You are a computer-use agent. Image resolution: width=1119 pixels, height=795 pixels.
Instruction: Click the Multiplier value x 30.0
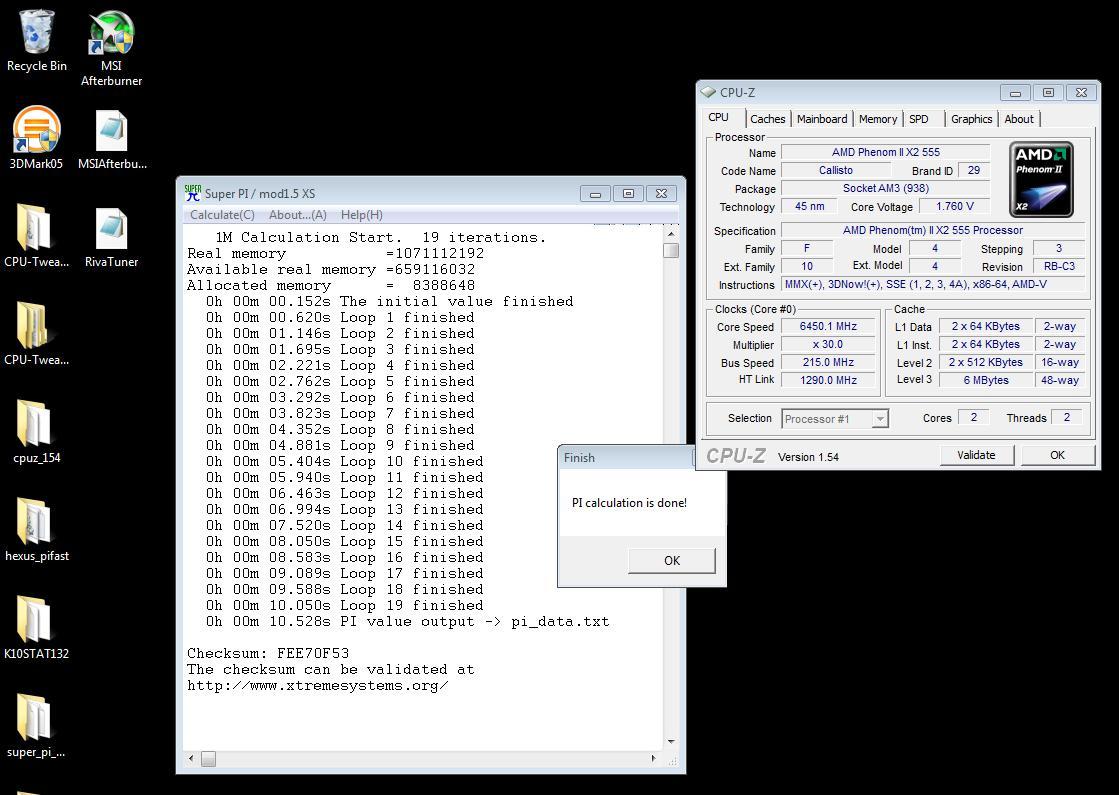828,344
